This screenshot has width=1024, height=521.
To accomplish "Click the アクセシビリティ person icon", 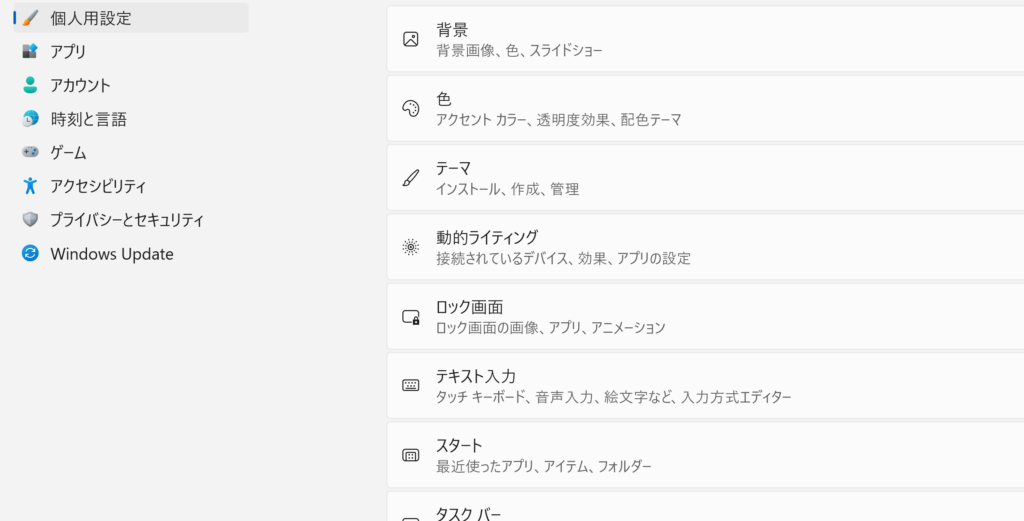I will click(30, 186).
